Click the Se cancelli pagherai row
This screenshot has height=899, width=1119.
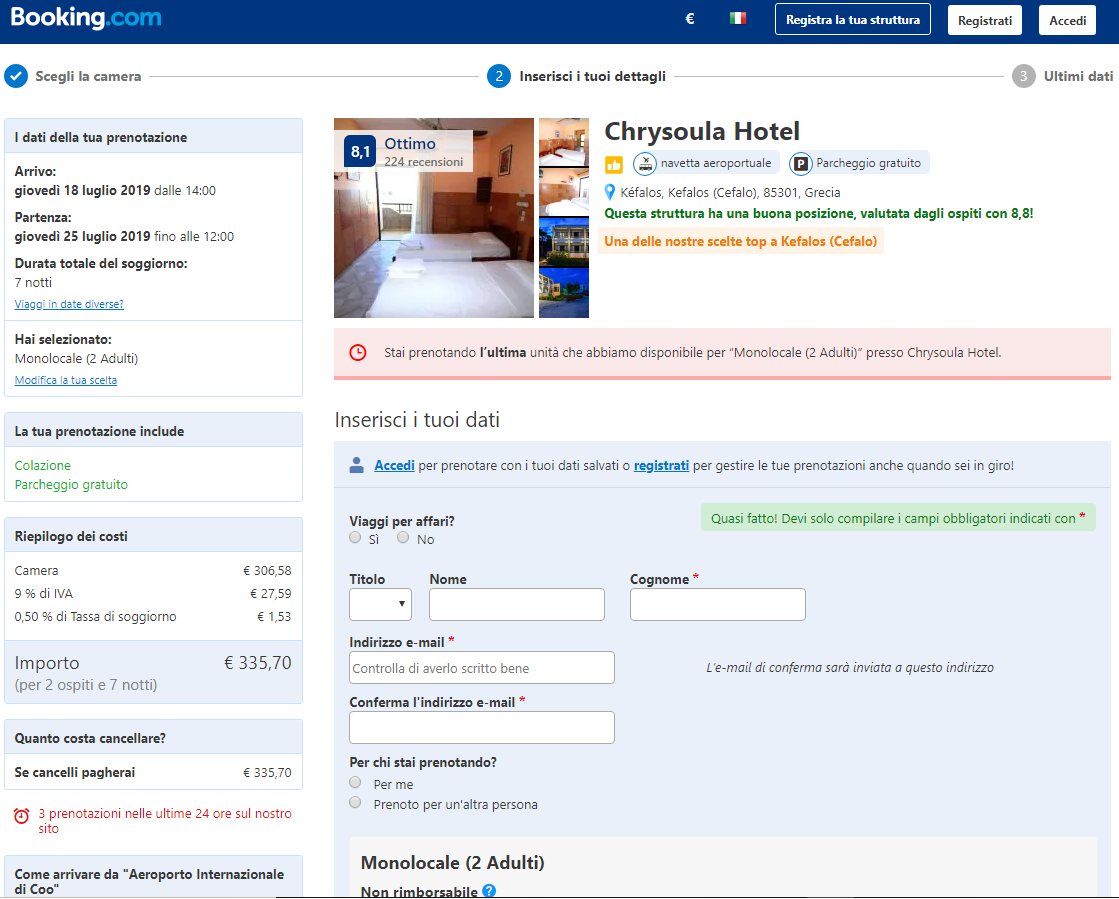pos(153,773)
